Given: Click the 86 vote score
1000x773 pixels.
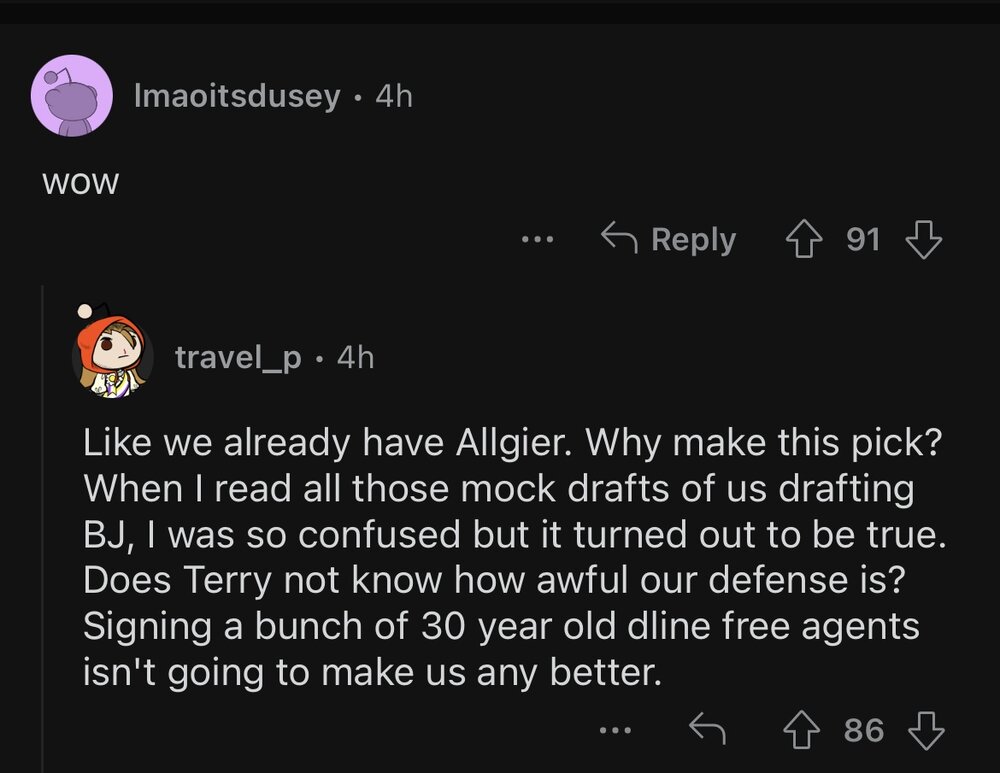Looking at the screenshot, I should click(864, 730).
